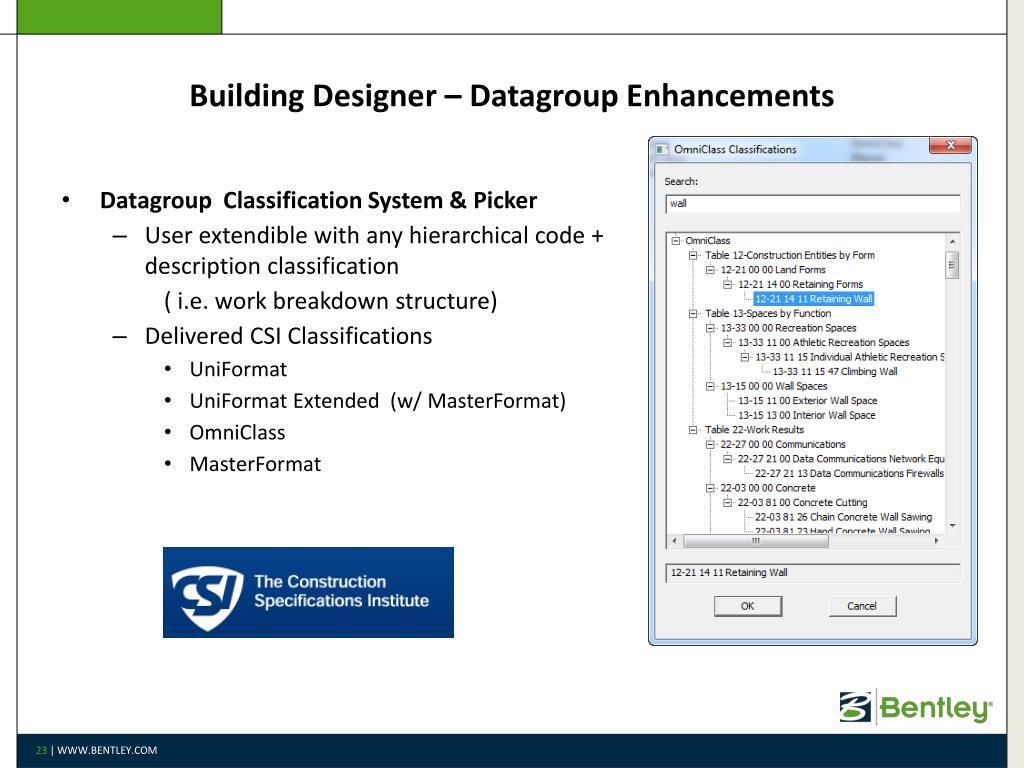Collapse the 12-21 00 00 Land Forms expander

[x=710, y=270]
